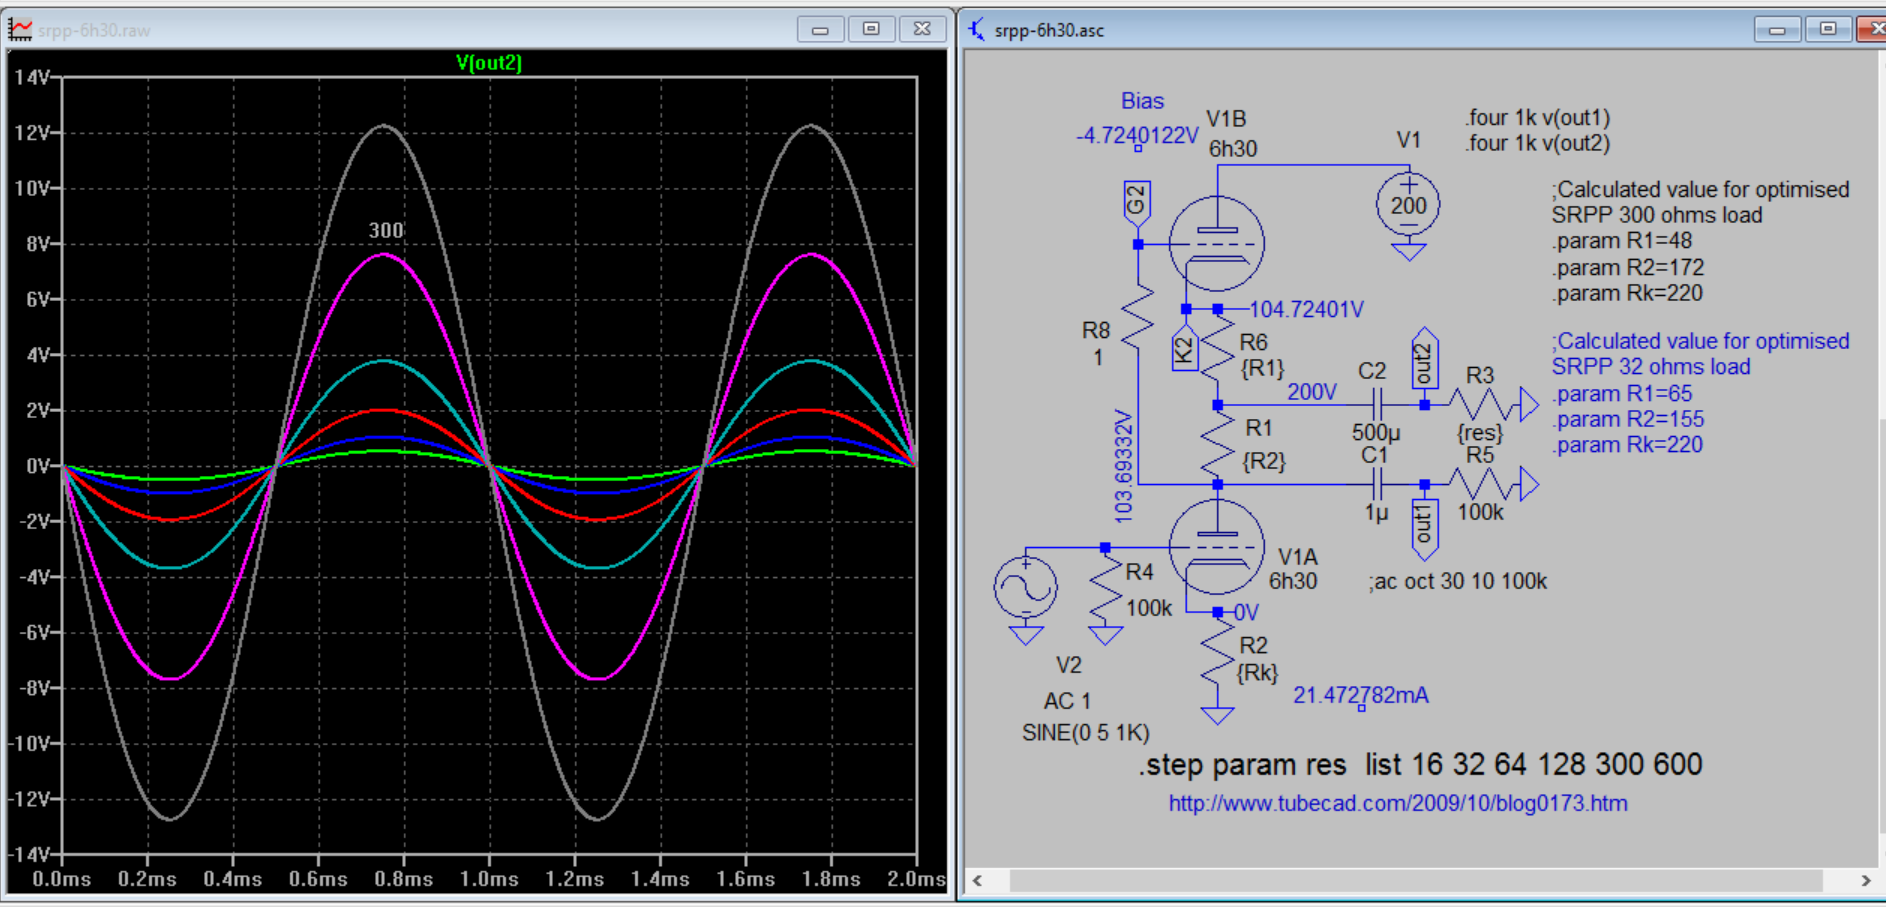
Task: Click the 1.0ms tick on time axis
Action: [489, 879]
